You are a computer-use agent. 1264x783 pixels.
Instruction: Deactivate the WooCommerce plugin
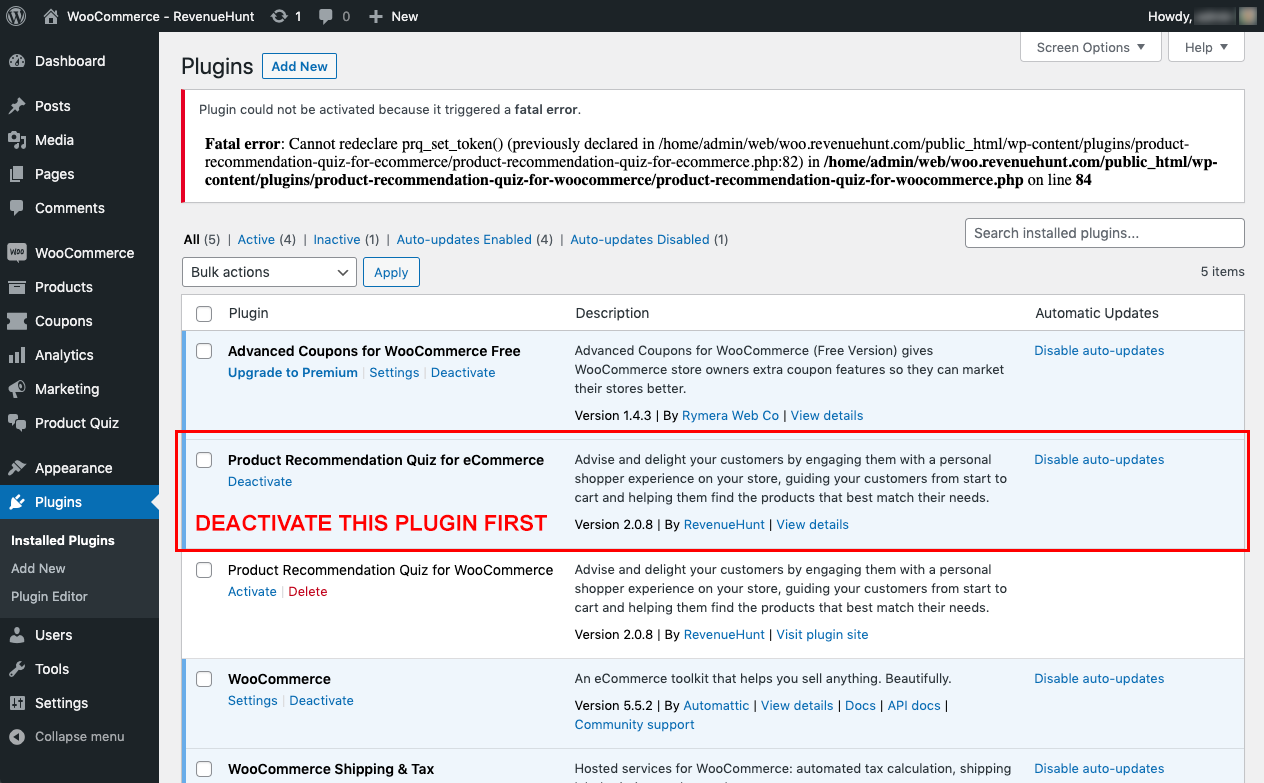pyautogui.click(x=321, y=701)
